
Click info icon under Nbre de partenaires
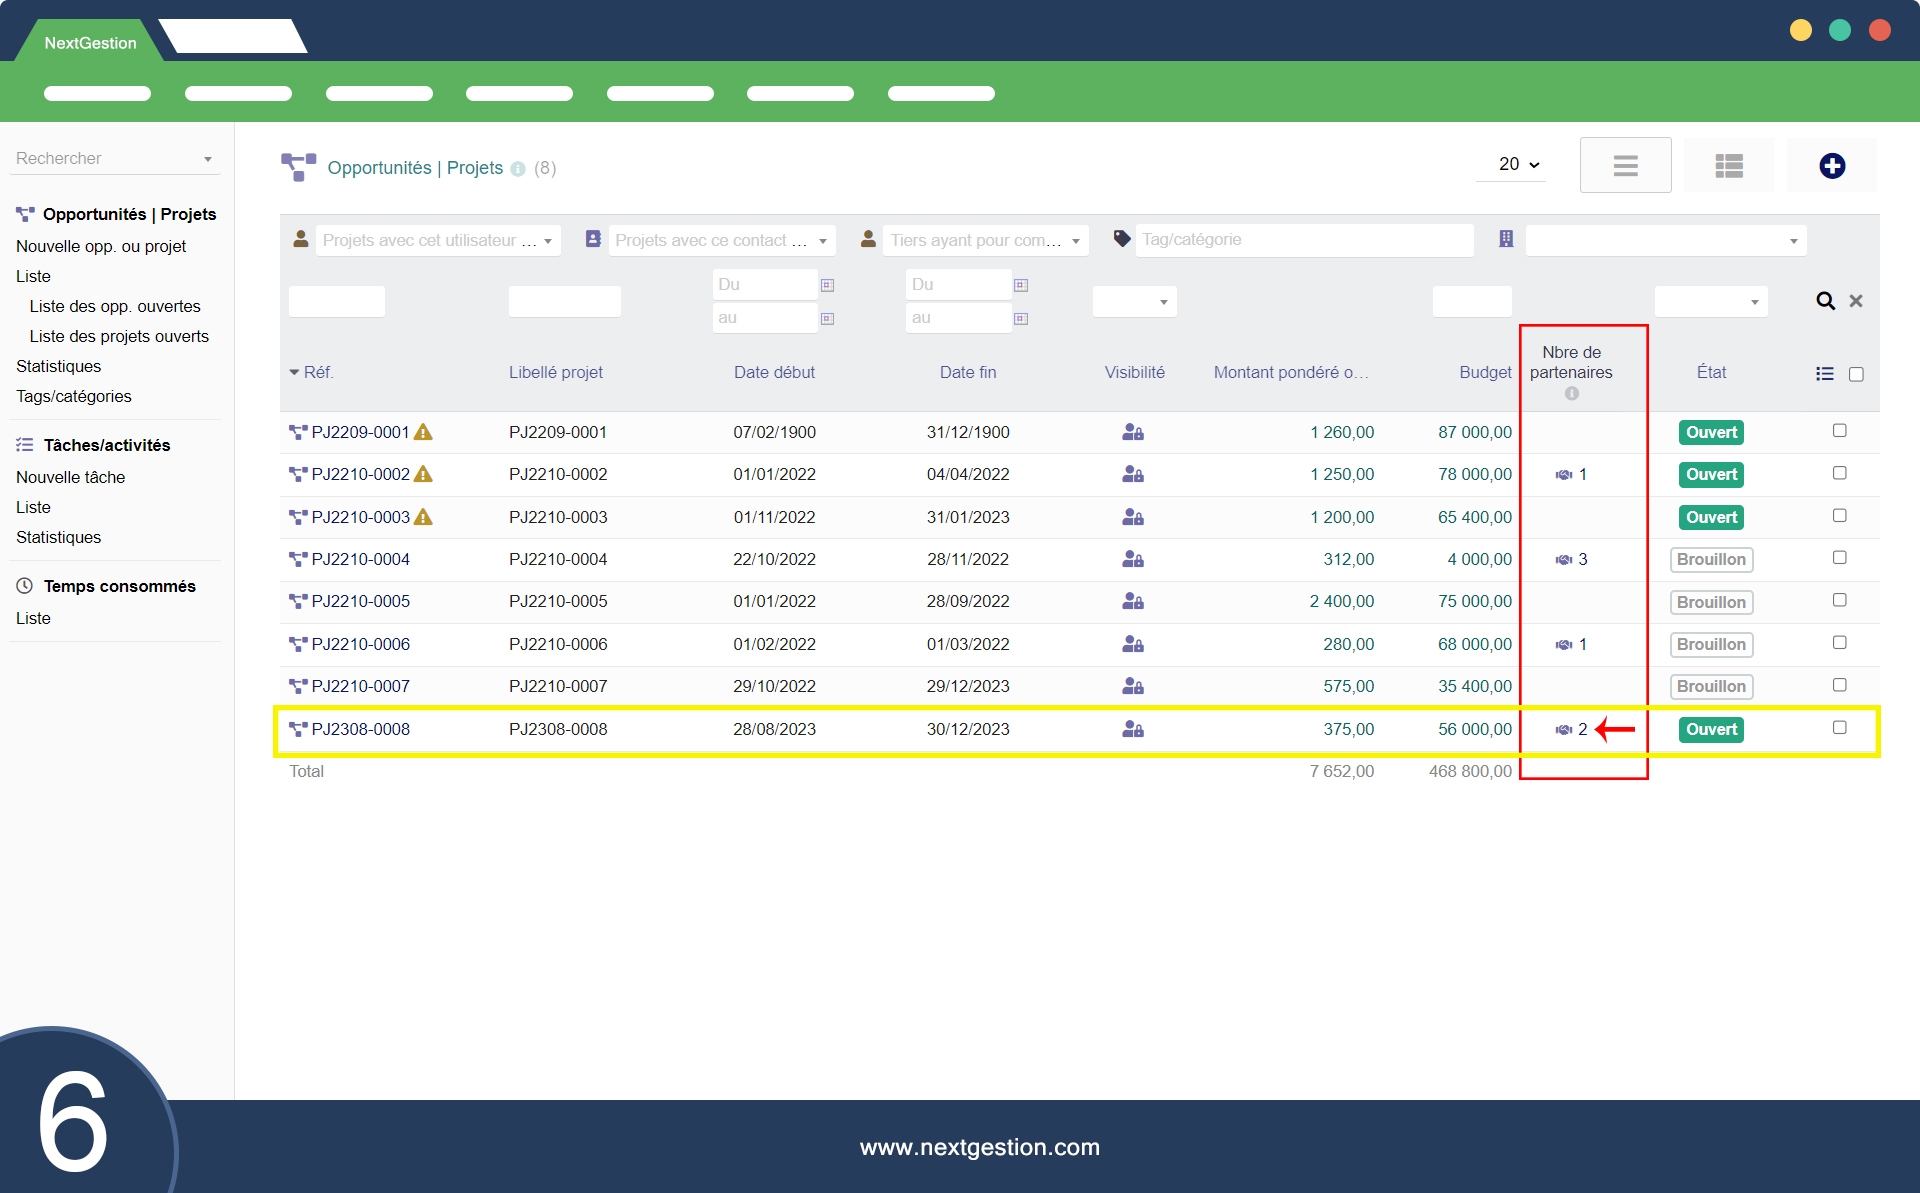pos(1571,394)
